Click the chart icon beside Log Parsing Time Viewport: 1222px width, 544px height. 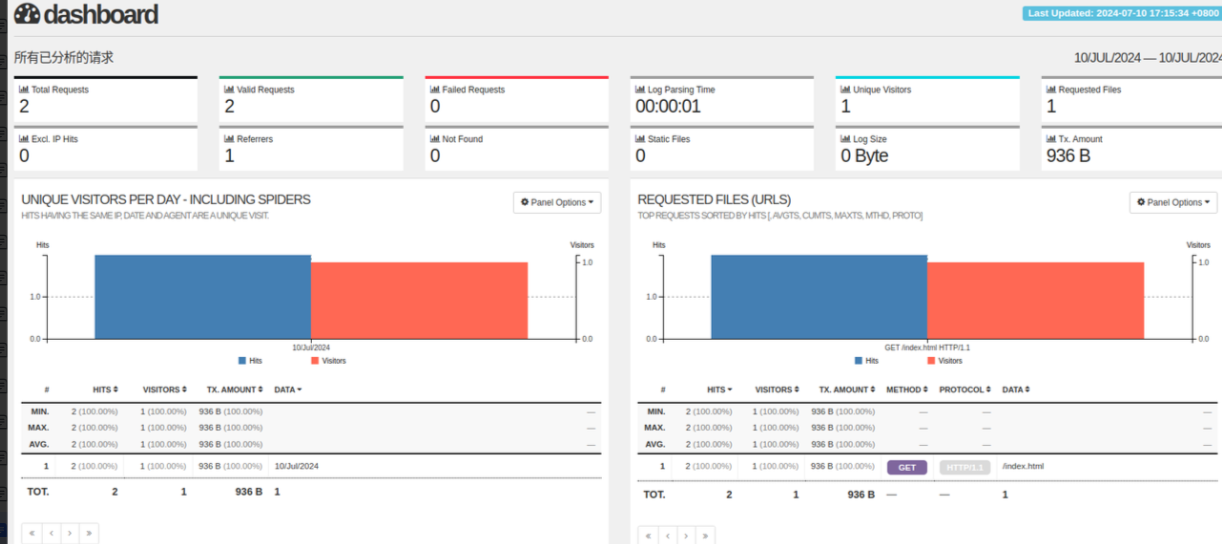coord(641,90)
